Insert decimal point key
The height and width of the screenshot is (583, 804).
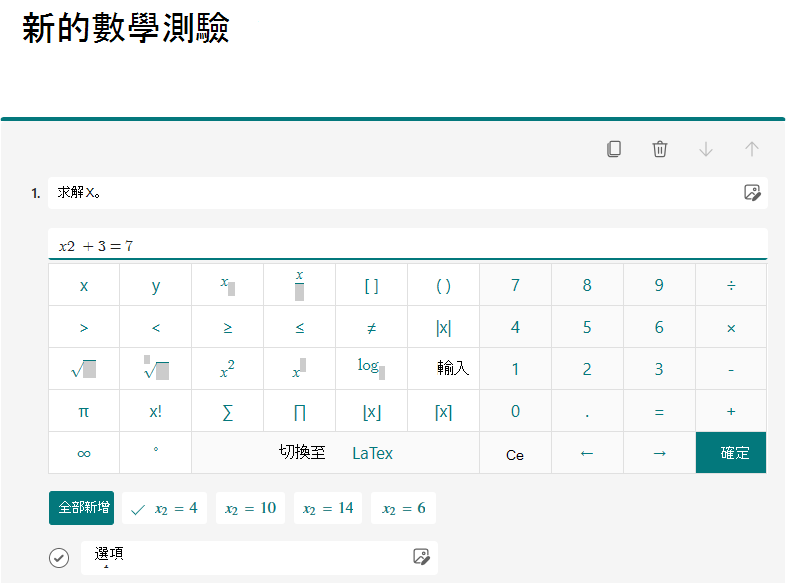[x=587, y=411]
